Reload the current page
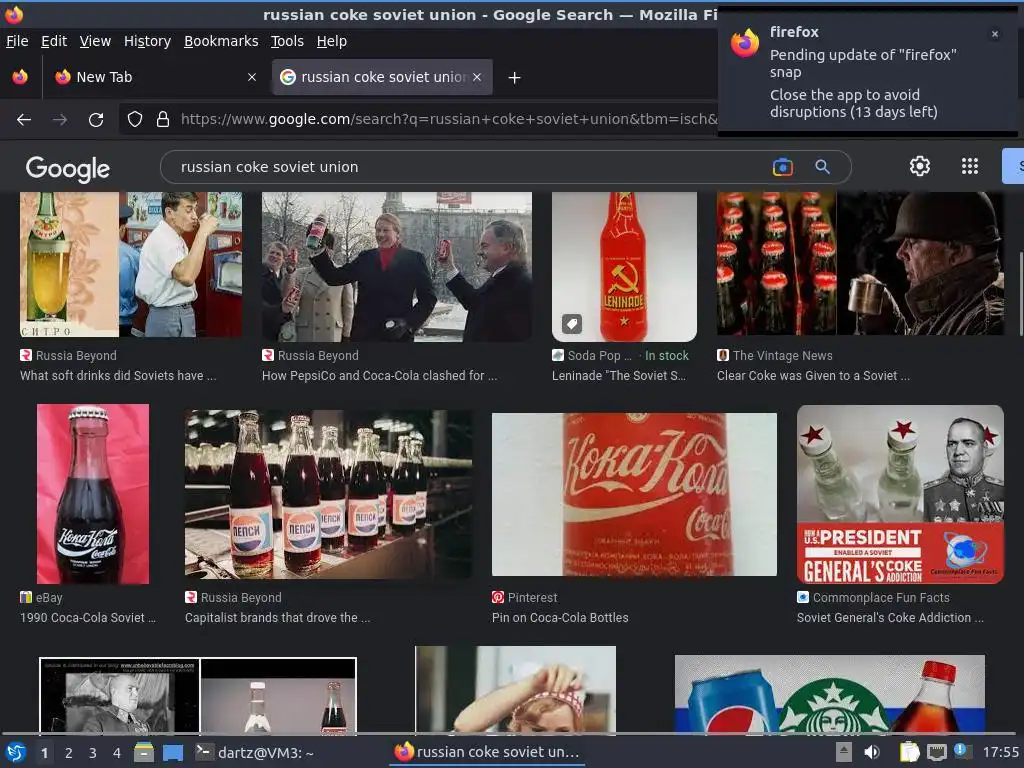The height and width of the screenshot is (768, 1024). (96, 120)
